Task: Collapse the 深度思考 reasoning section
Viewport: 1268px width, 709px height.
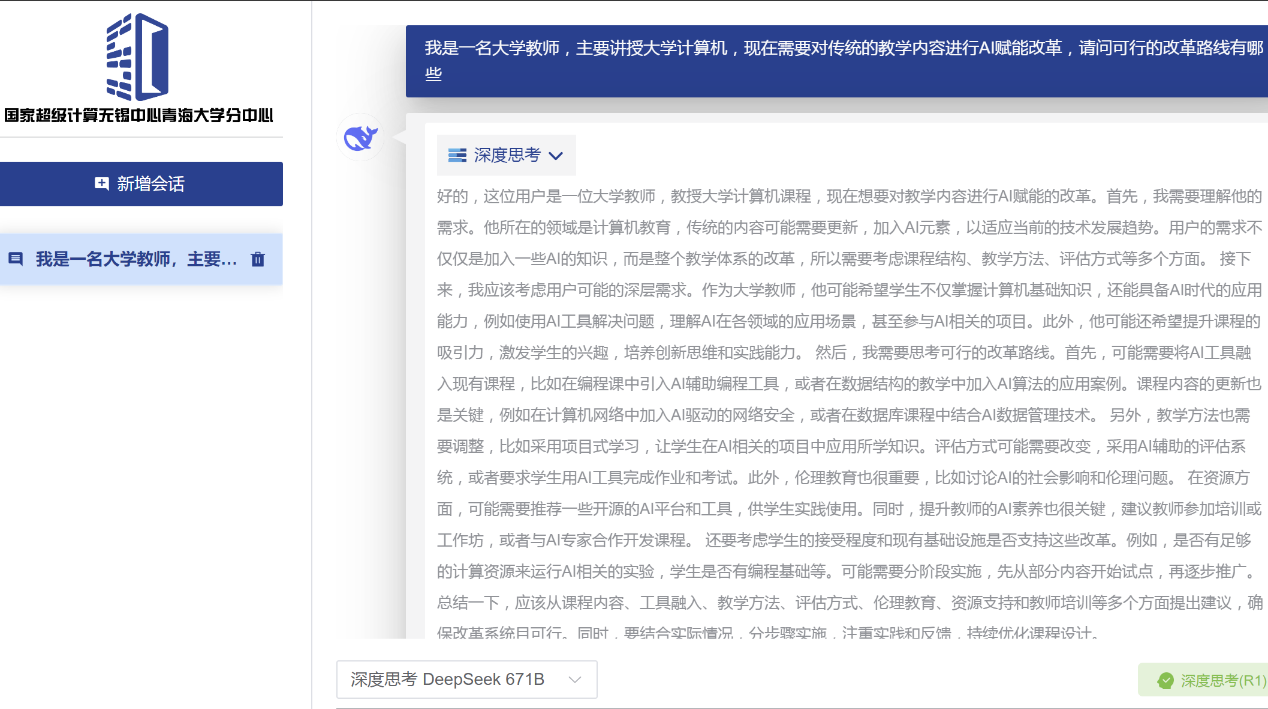Action: point(506,155)
